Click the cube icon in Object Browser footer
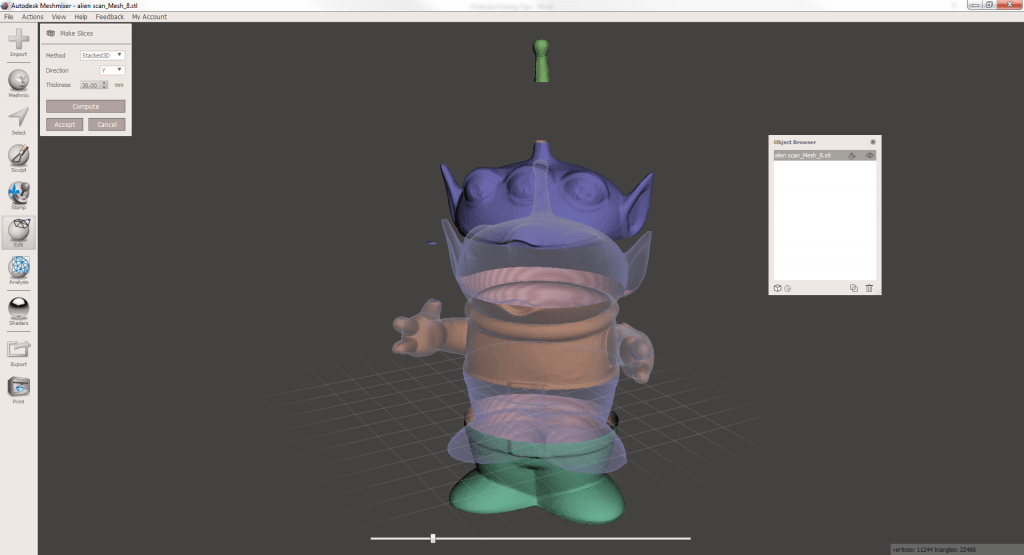Screen dimensions: 1024x555 click(x=777, y=288)
